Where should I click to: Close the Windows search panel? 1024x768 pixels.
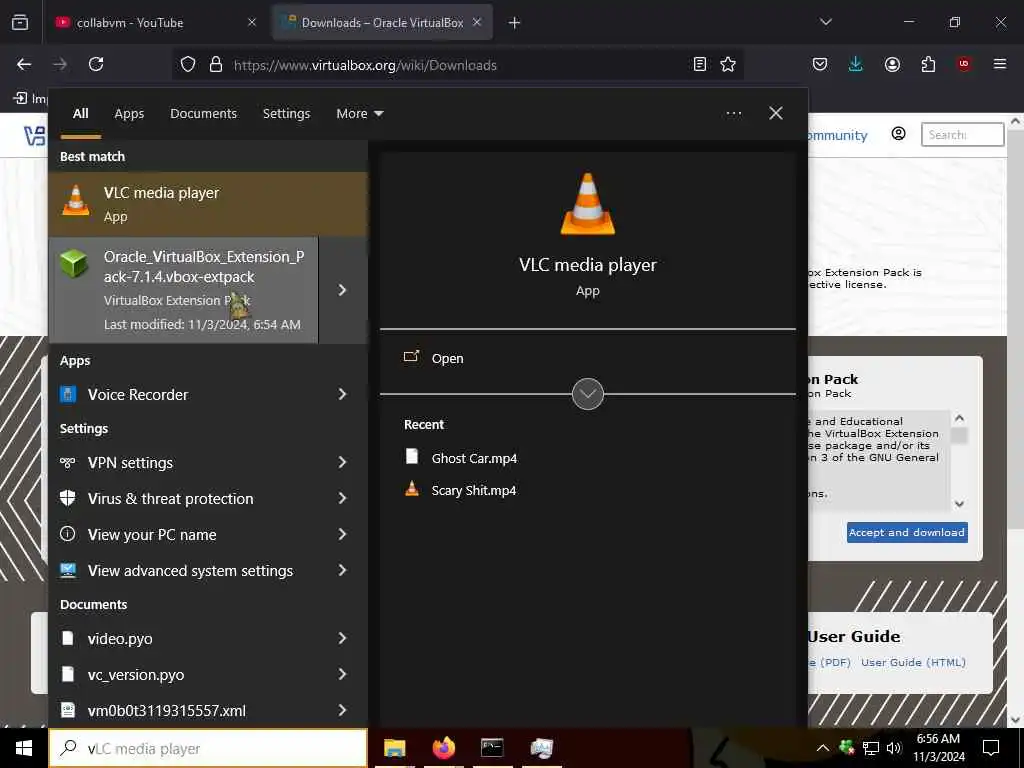pos(775,113)
